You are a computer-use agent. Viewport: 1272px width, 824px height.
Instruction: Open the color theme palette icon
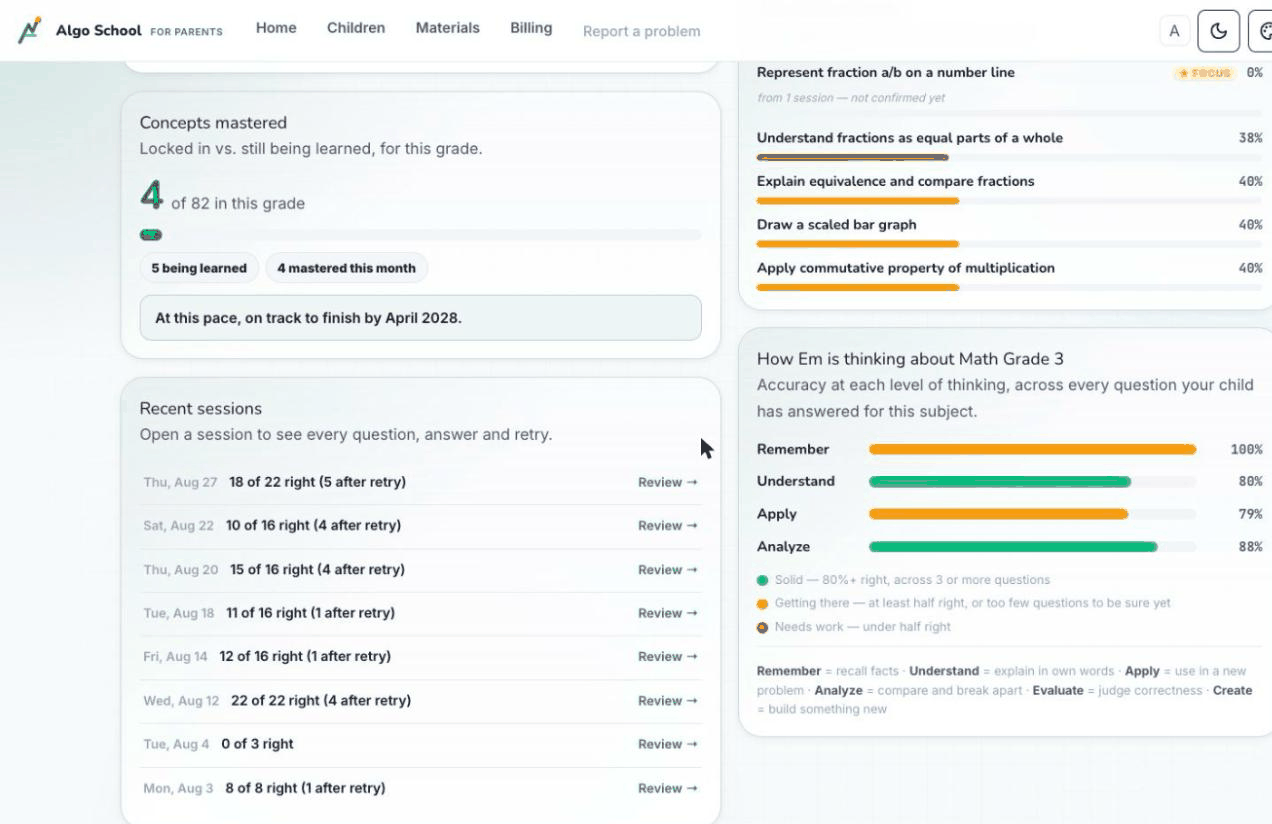coord(1263,31)
